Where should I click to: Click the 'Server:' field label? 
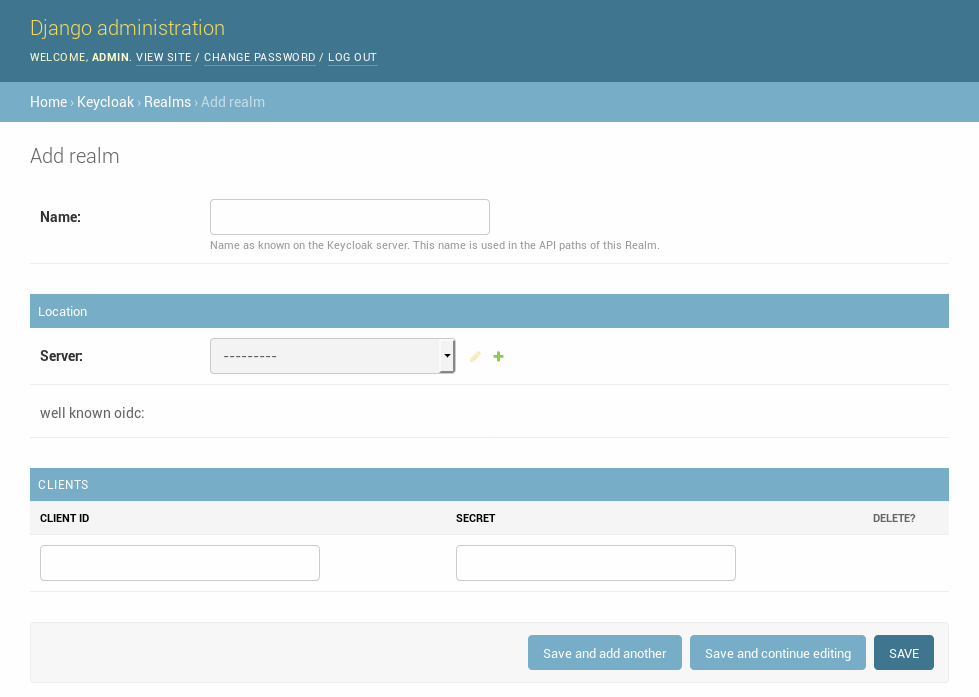(x=61, y=356)
